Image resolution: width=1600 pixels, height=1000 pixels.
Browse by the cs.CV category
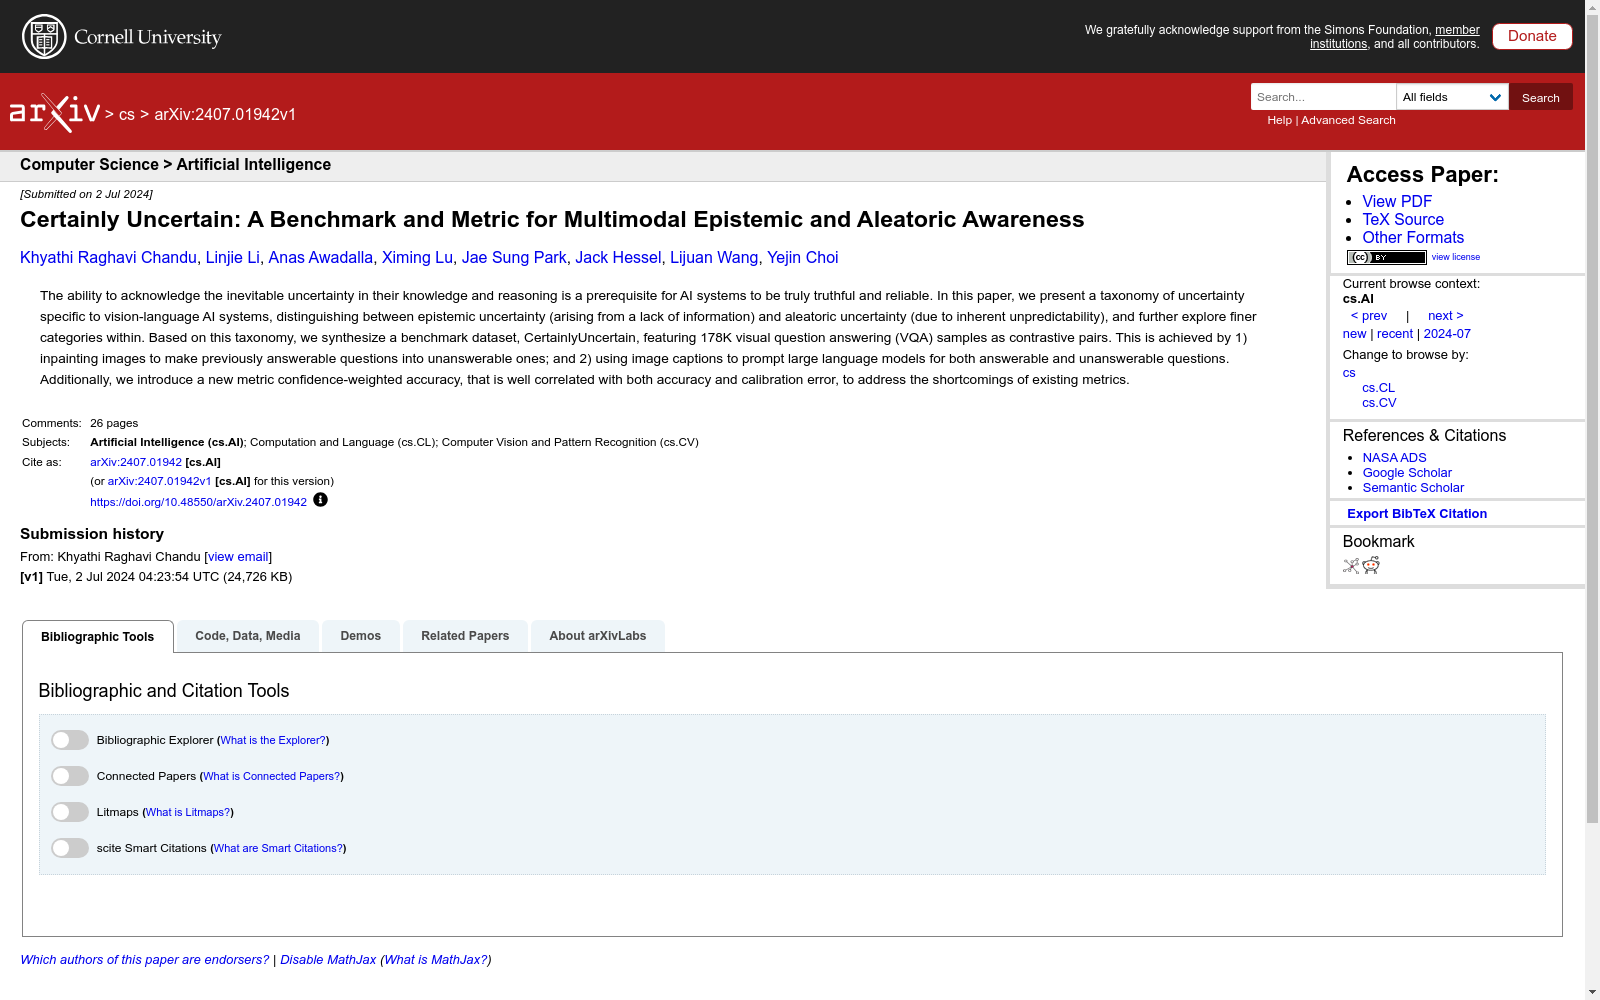[x=1379, y=403]
